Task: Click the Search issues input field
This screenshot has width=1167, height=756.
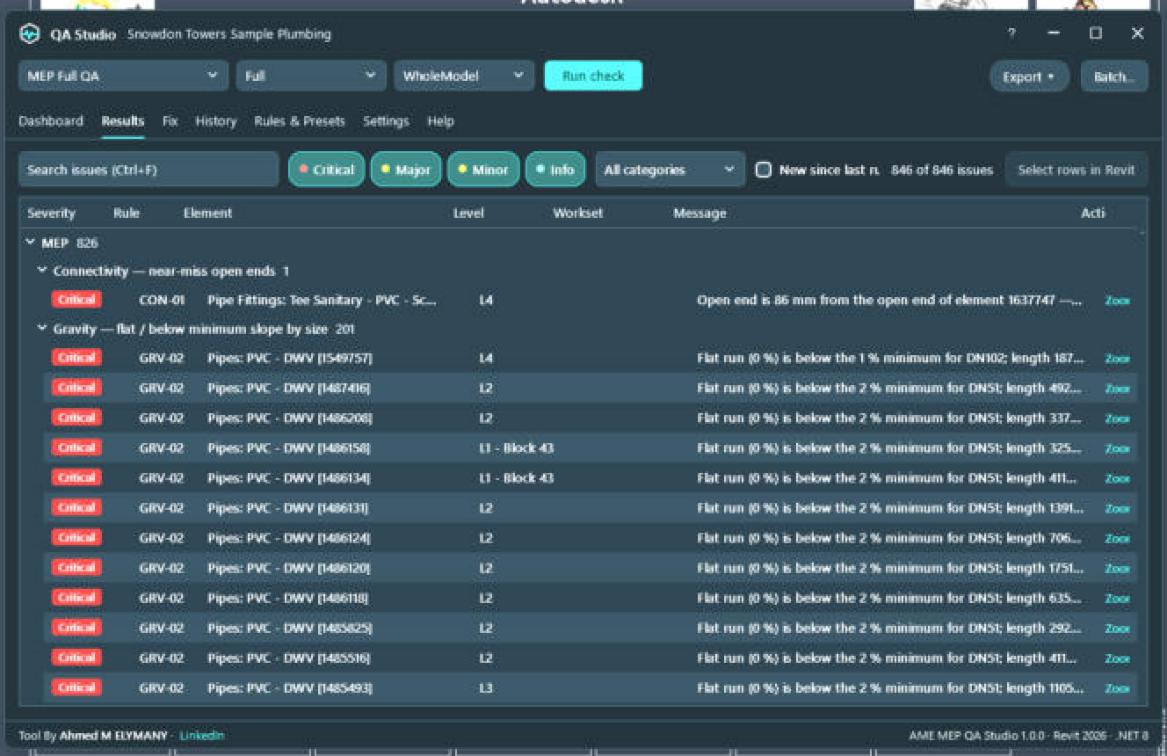Action: coord(149,170)
